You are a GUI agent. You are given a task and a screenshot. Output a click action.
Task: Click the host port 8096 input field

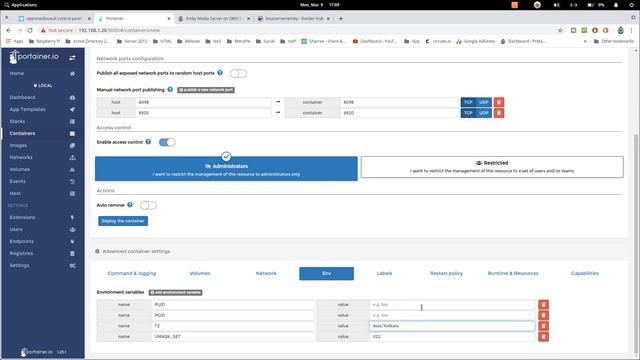pyautogui.click(x=203, y=102)
